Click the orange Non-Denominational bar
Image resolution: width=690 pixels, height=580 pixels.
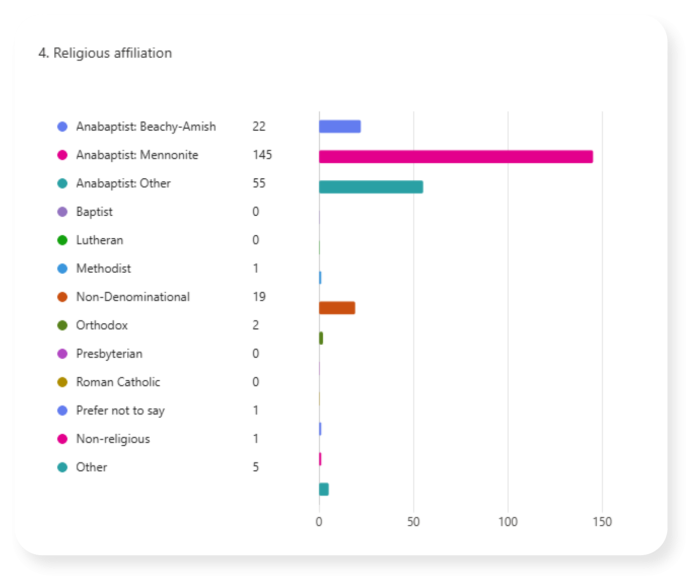336,308
